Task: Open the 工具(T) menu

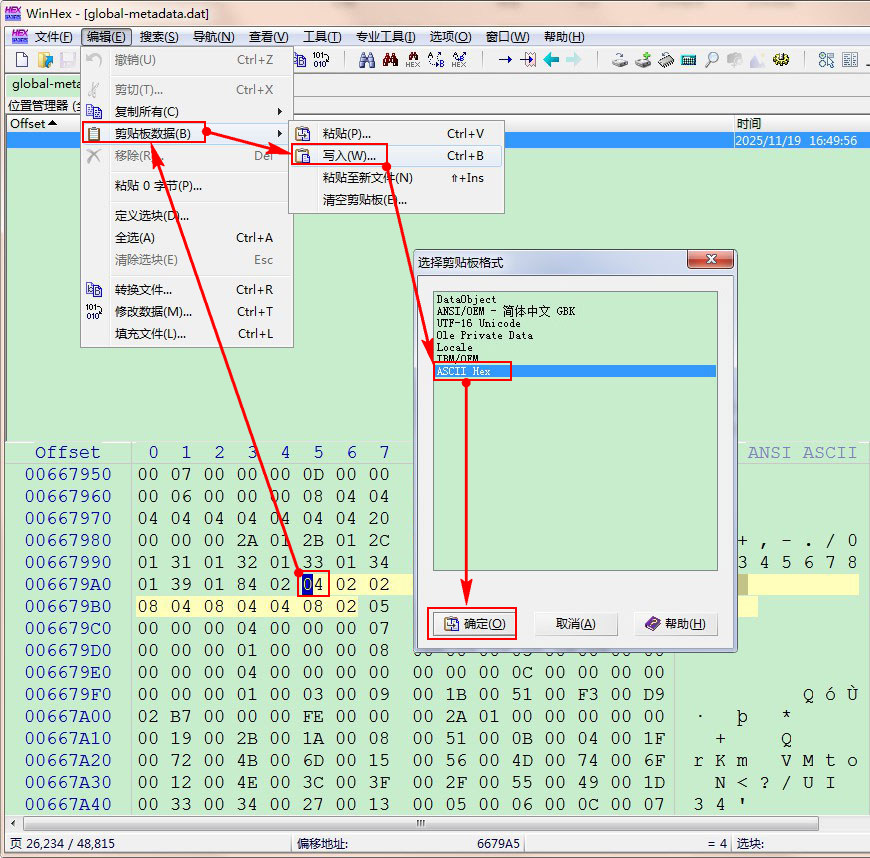Action: (x=321, y=37)
